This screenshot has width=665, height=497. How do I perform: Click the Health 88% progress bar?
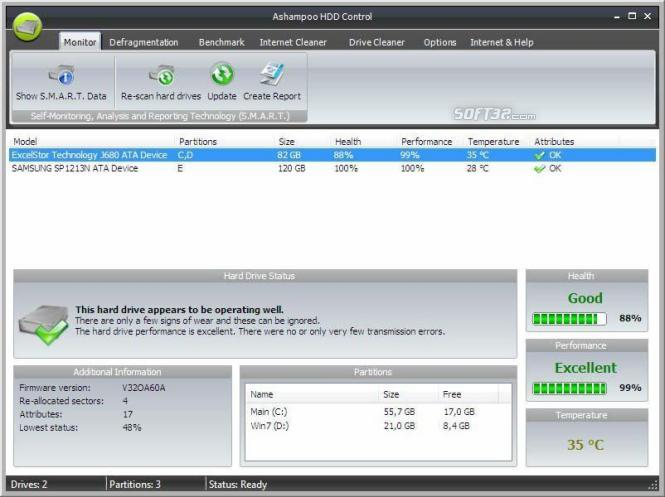pyautogui.click(x=569, y=318)
